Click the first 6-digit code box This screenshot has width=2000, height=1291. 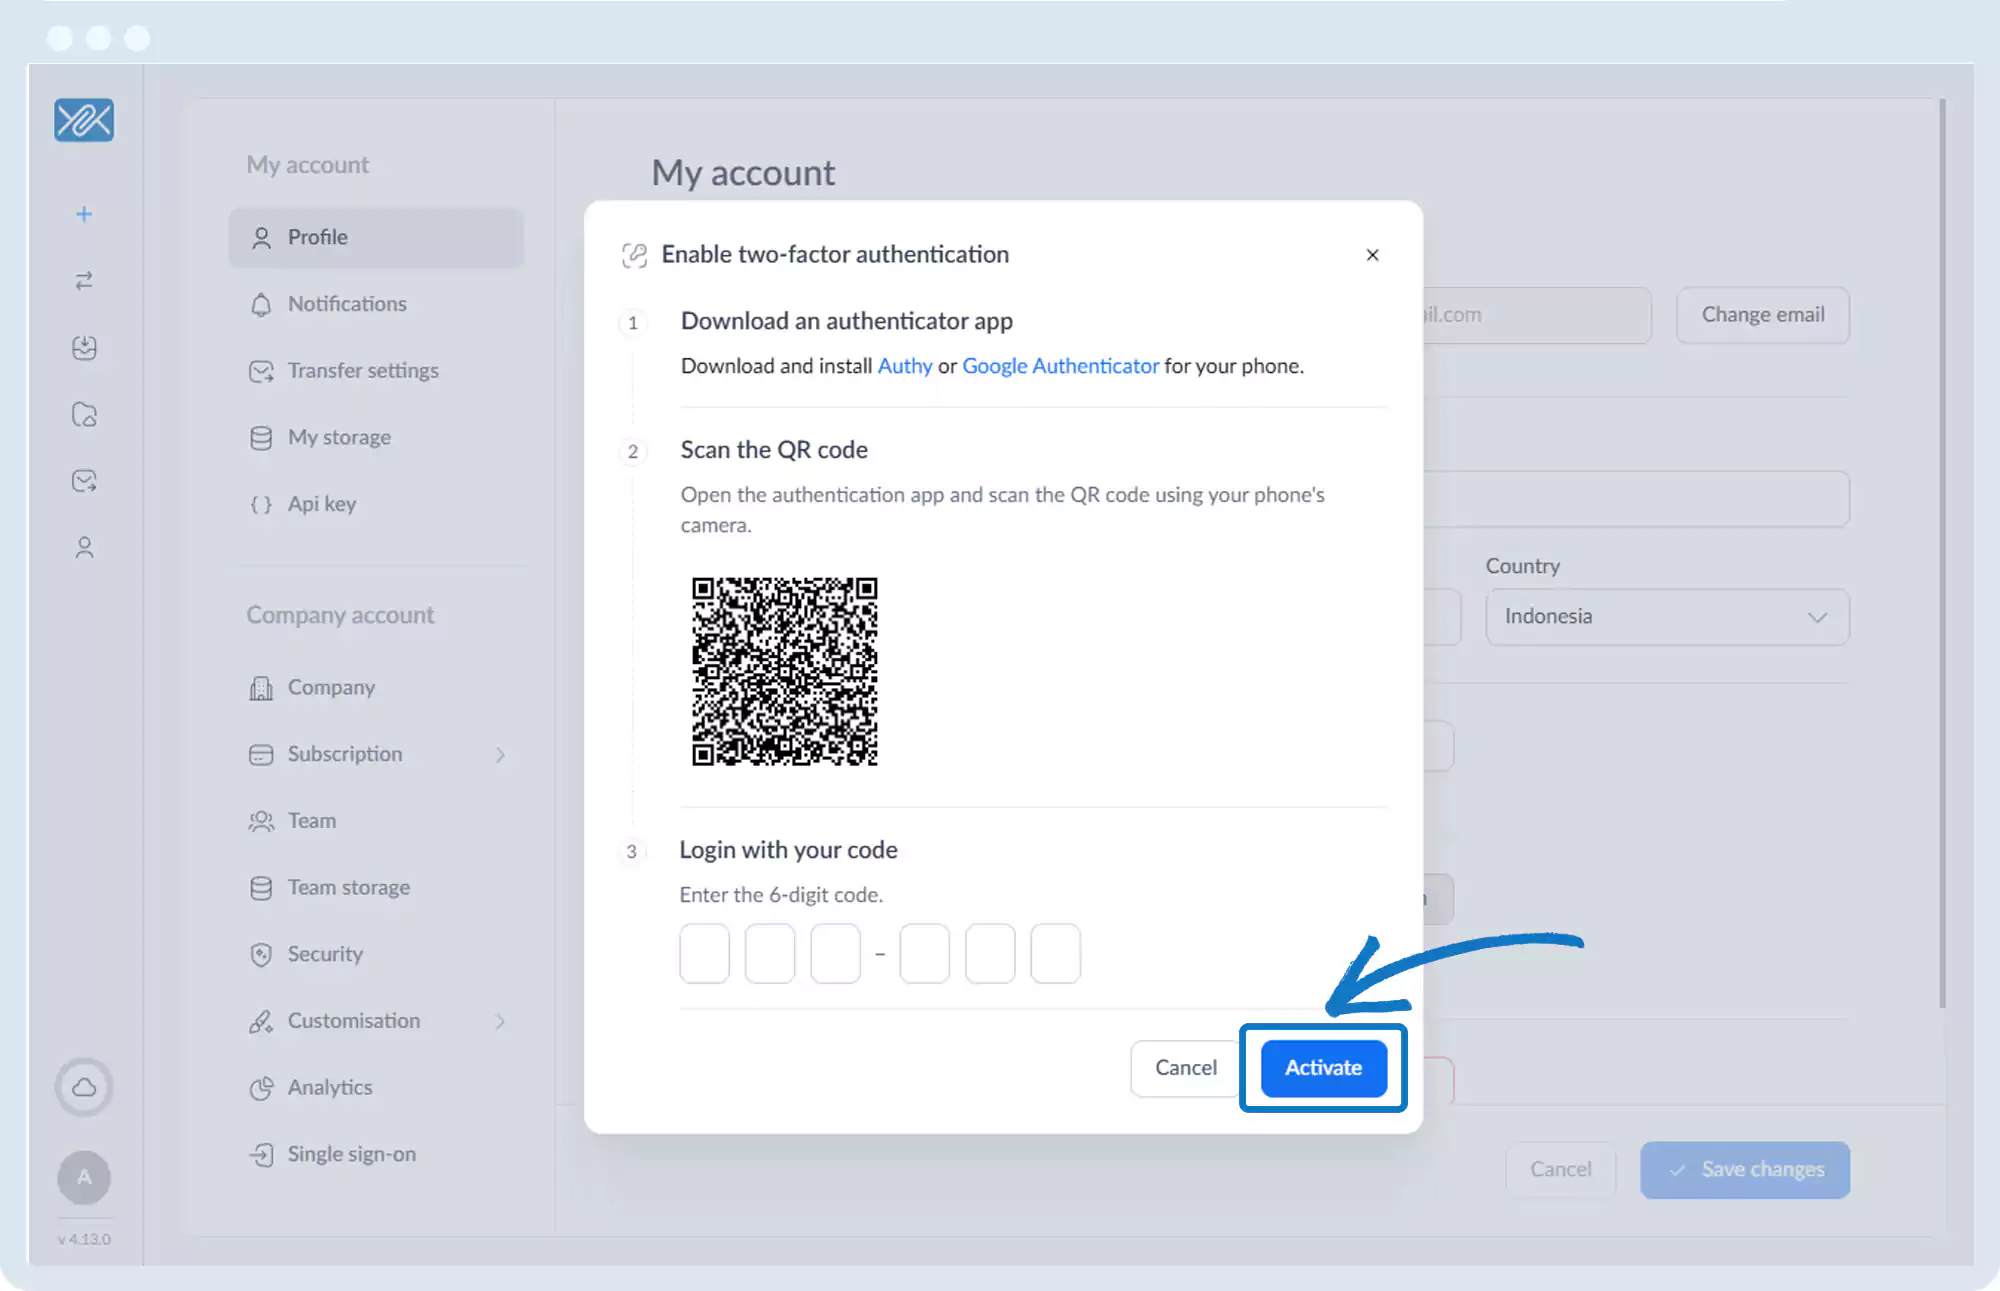click(x=704, y=953)
